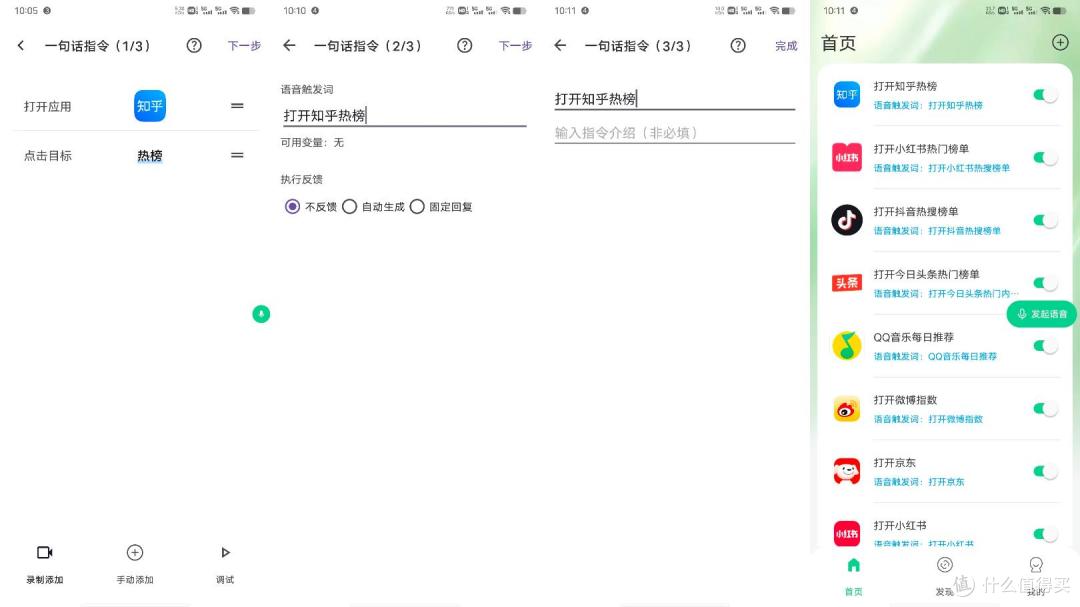Tap 头条 icon in 打开今日头条热门榜单 row
The height and width of the screenshot is (607, 1080).
click(x=847, y=283)
